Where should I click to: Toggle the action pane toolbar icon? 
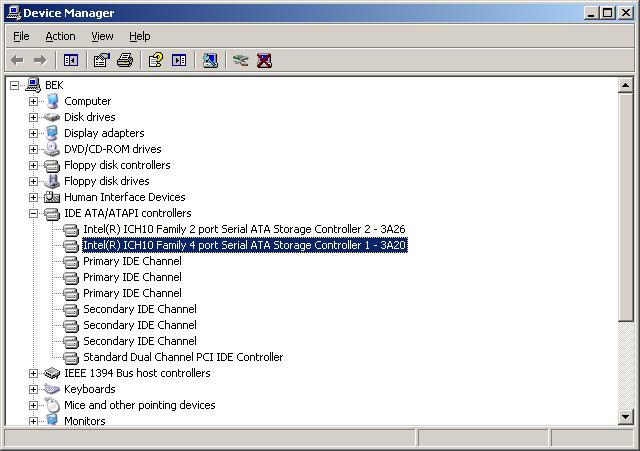[x=179, y=60]
